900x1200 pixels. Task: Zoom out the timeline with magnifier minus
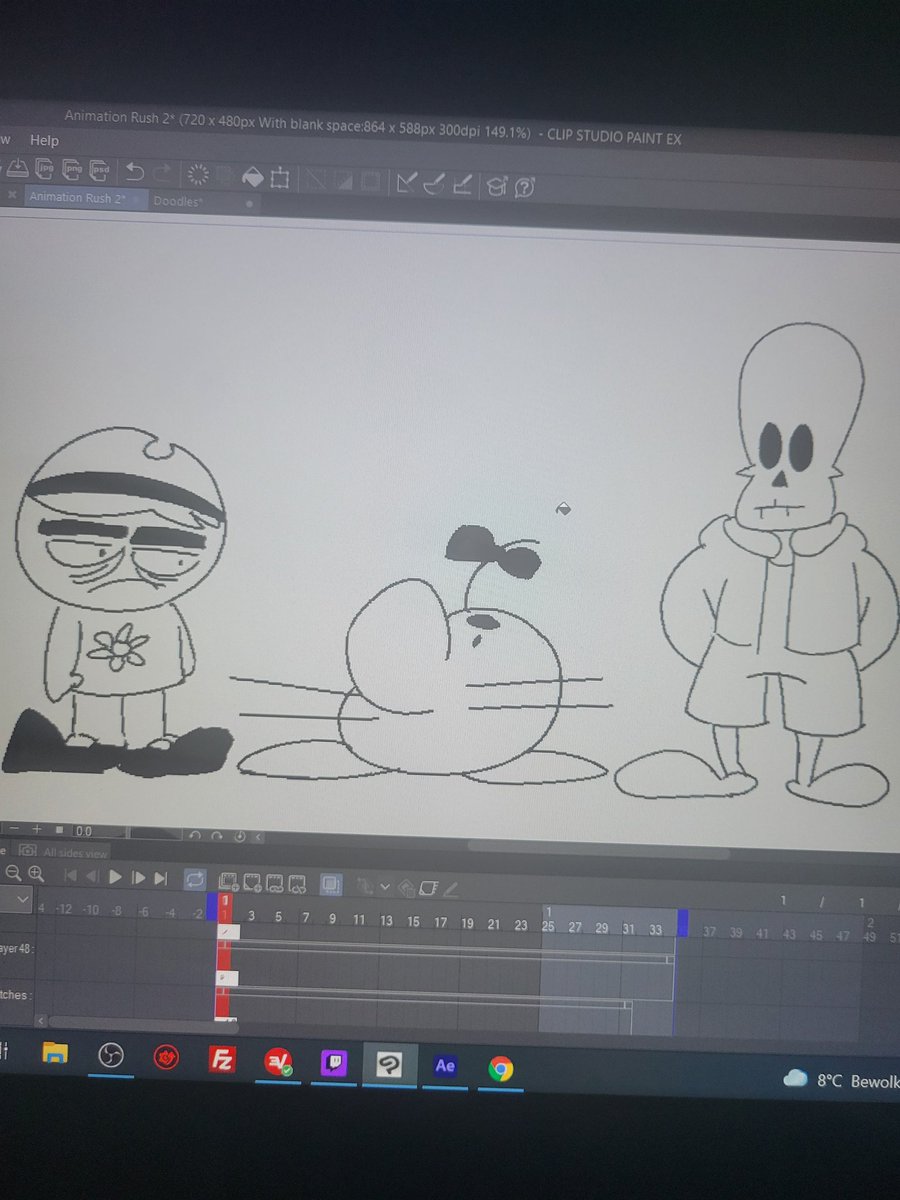coord(14,876)
